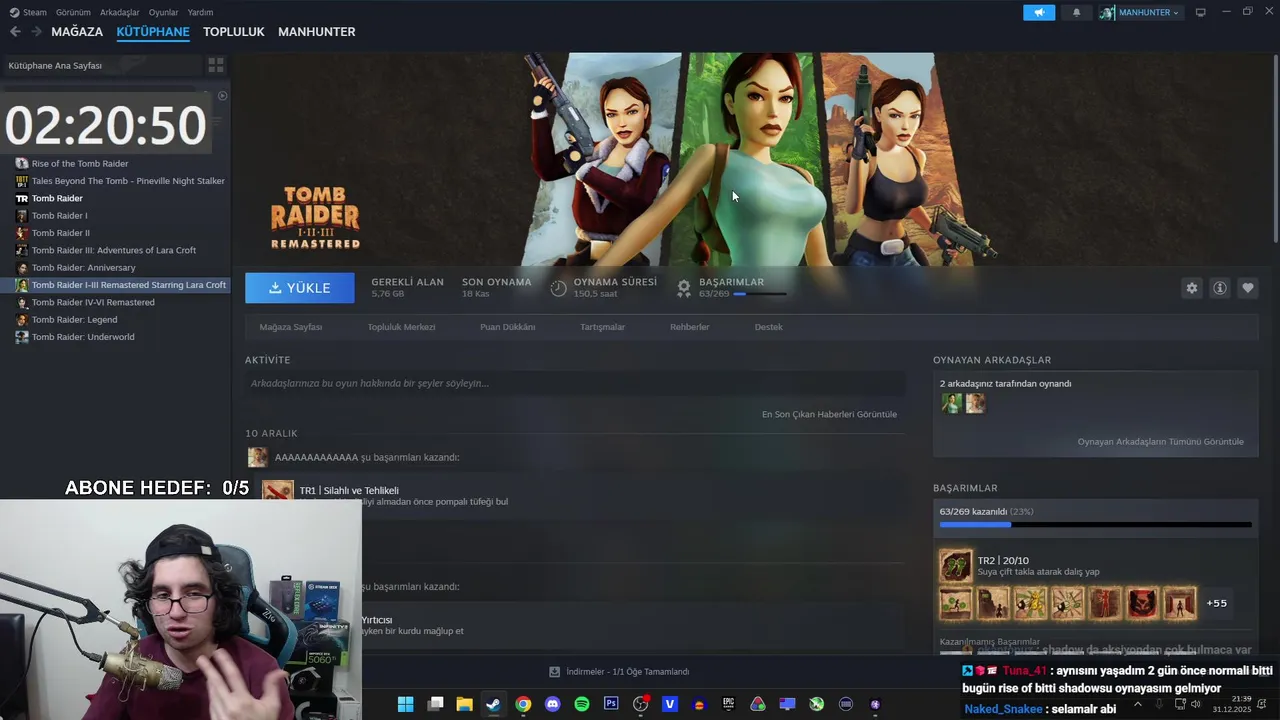Open first friend avatar under Oynayan Arkadaşlar

[951, 403]
